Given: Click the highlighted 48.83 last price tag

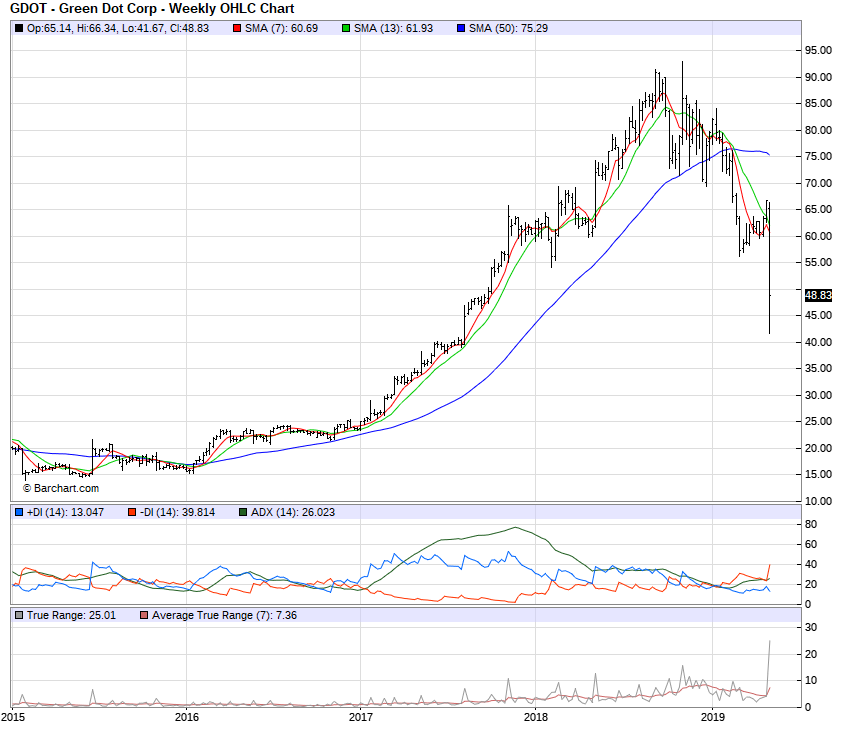Looking at the screenshot, I should click(818, 295).
